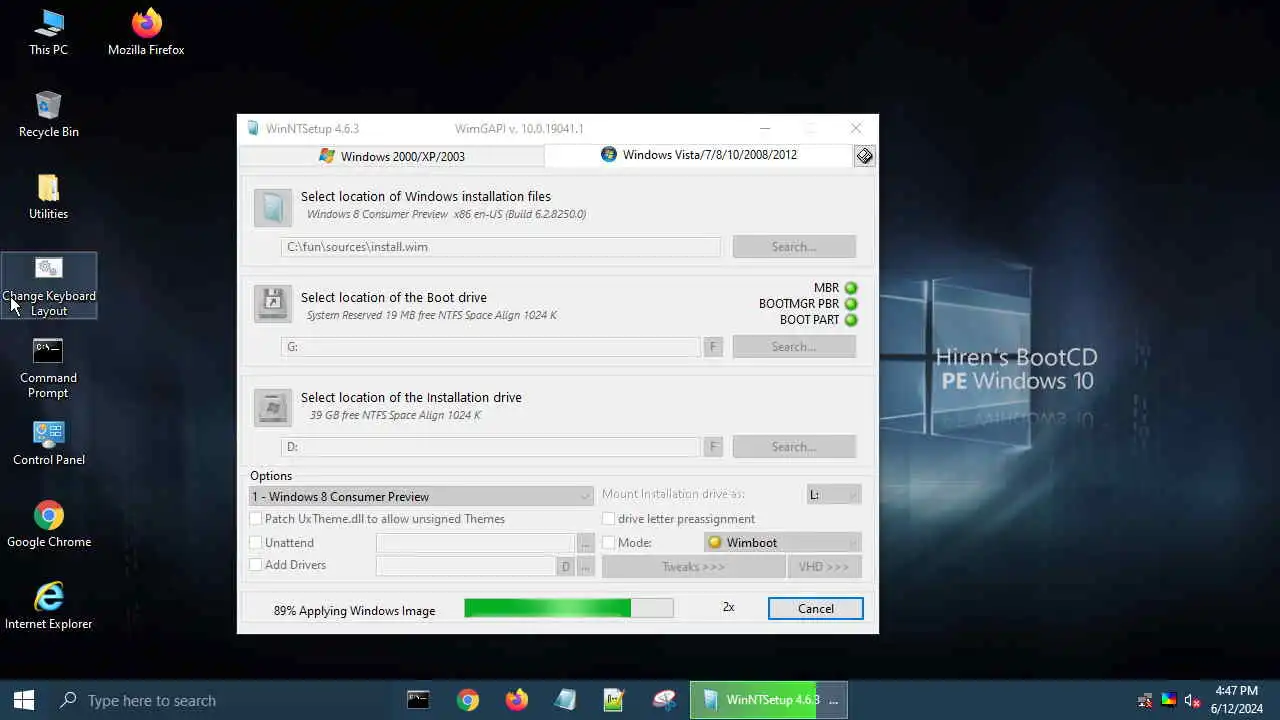This screenshot has height=720, width=1280.
Task: Open the This PC desktop icon
Action: (48, 32)
